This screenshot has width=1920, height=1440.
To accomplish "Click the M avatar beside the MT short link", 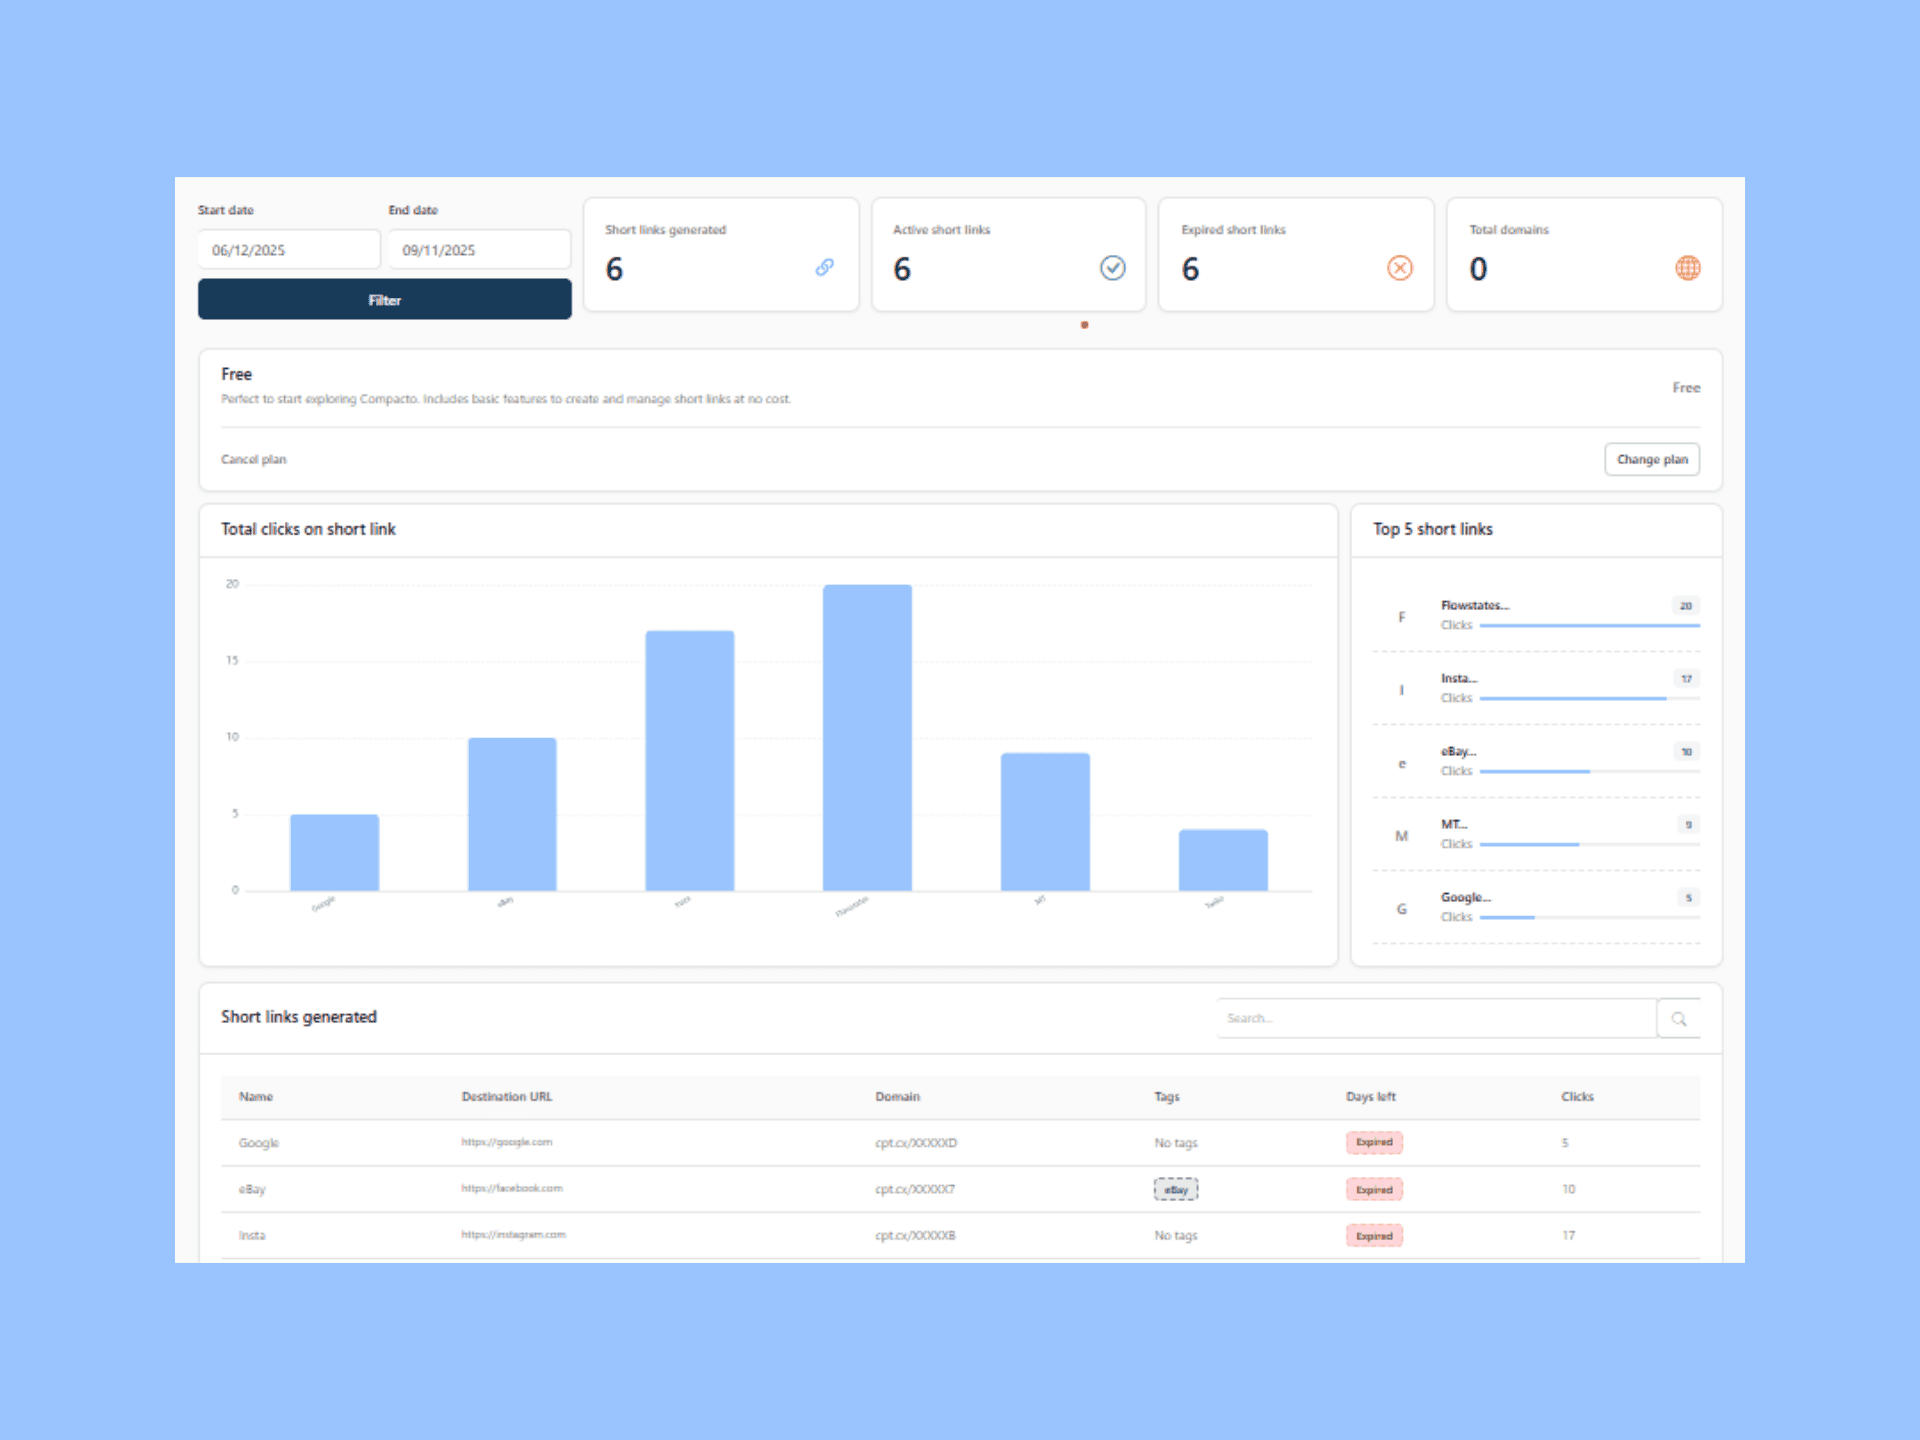I will coord(1402,836).
